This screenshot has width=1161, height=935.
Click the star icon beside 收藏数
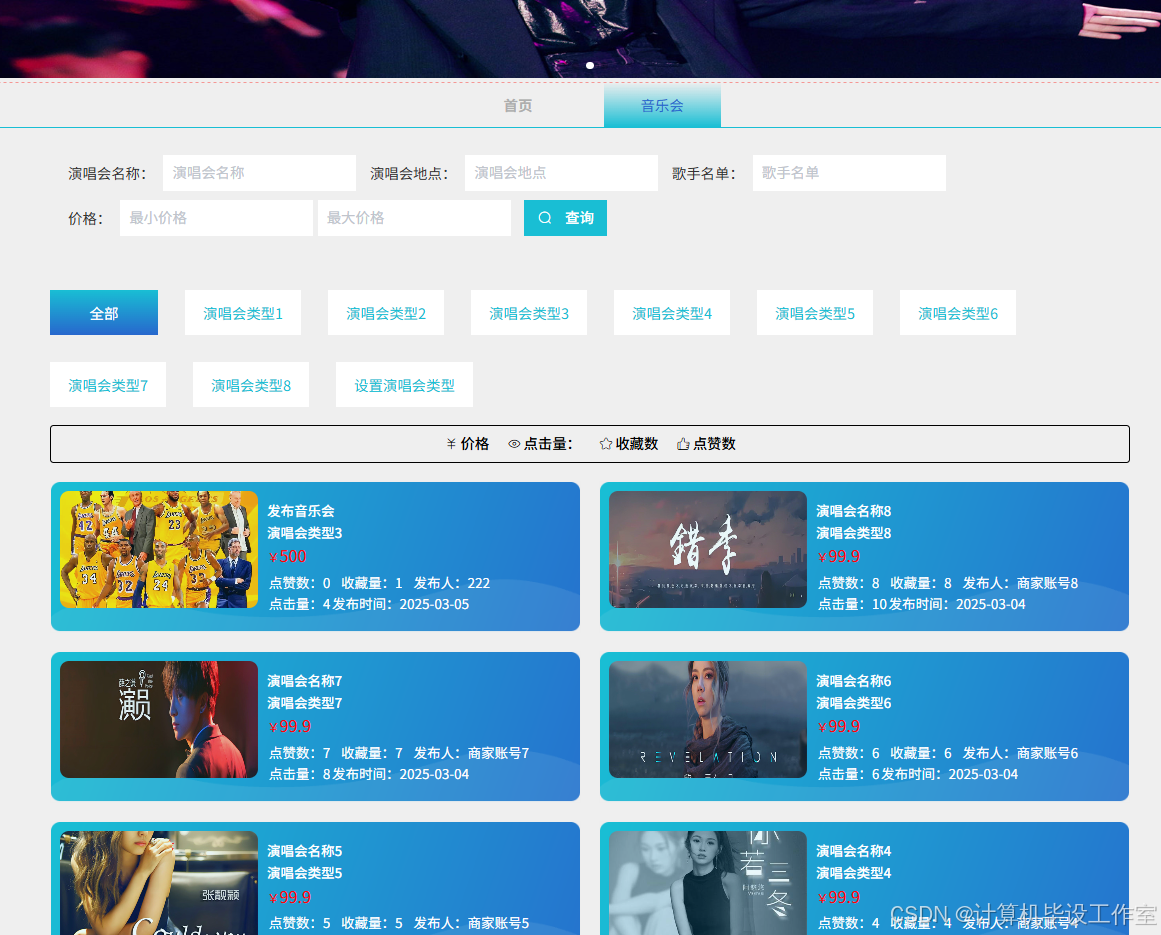pyautogui.click(x=606, y=444)
